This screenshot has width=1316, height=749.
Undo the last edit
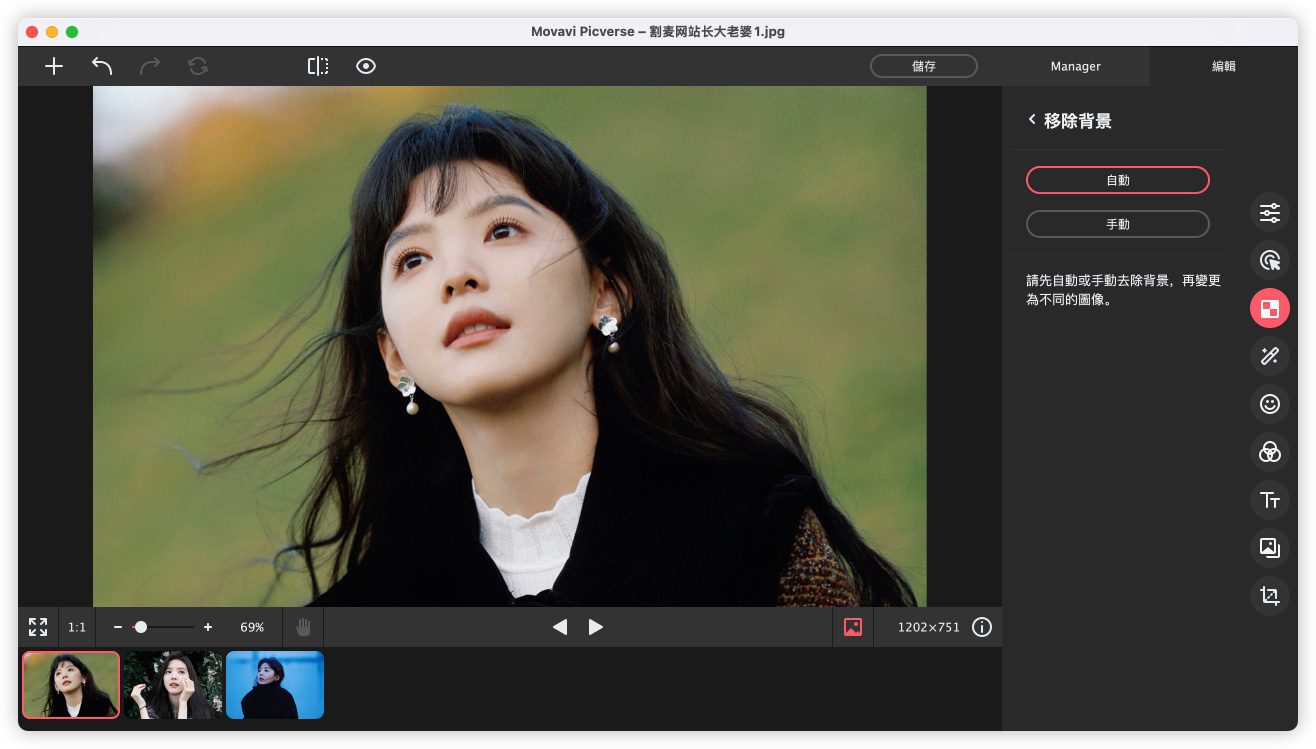pos(102,66)
